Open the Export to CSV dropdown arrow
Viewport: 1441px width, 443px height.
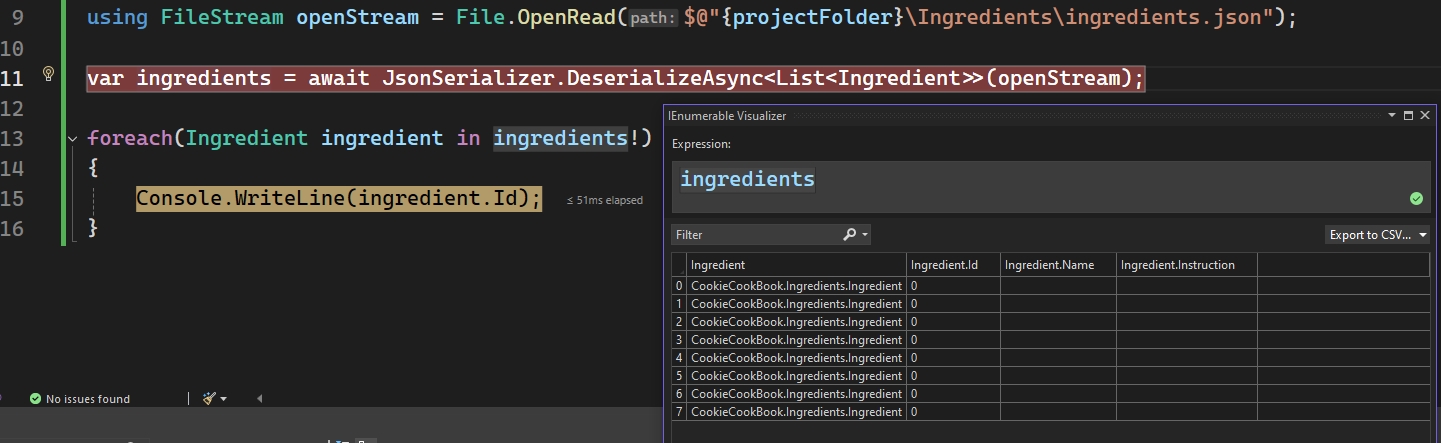click(1423, 236)
